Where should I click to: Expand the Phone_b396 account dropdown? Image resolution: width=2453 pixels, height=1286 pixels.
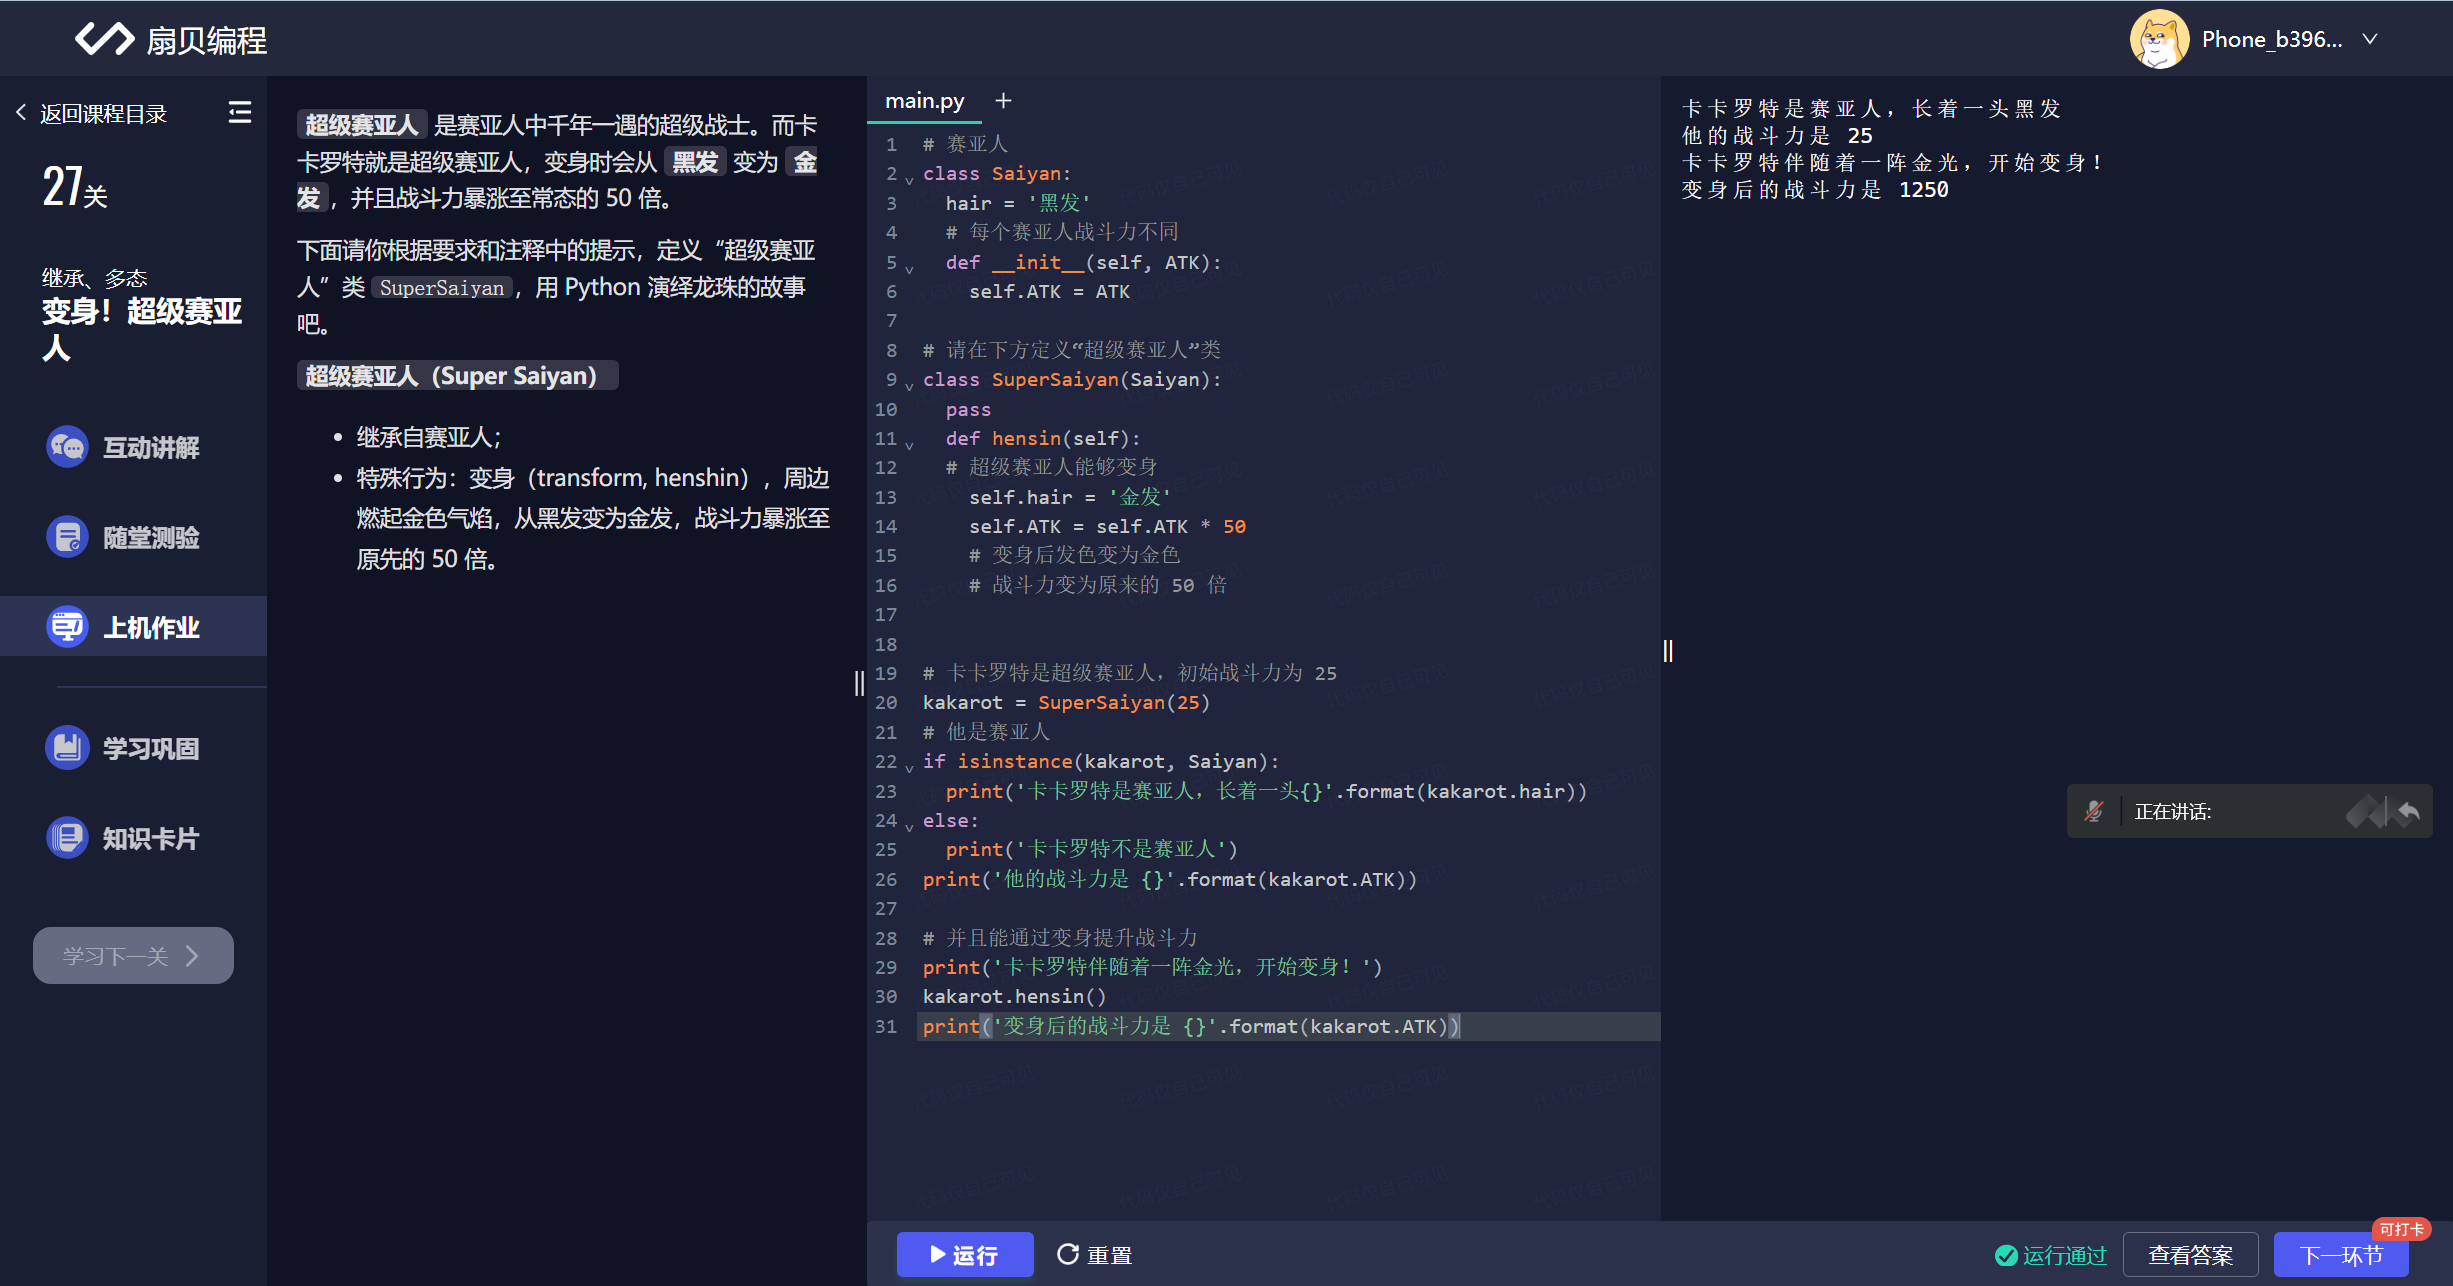coord(2370,39)
